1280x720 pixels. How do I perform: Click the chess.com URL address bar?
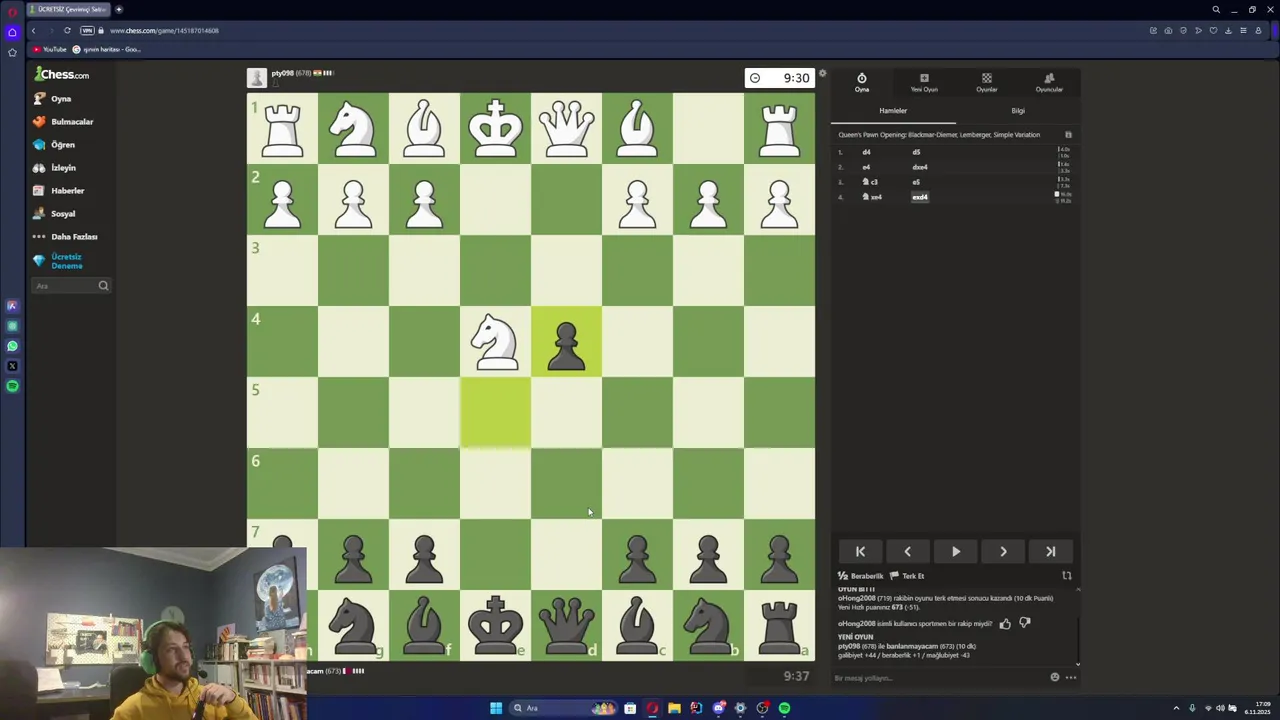[x=164, y=30]
